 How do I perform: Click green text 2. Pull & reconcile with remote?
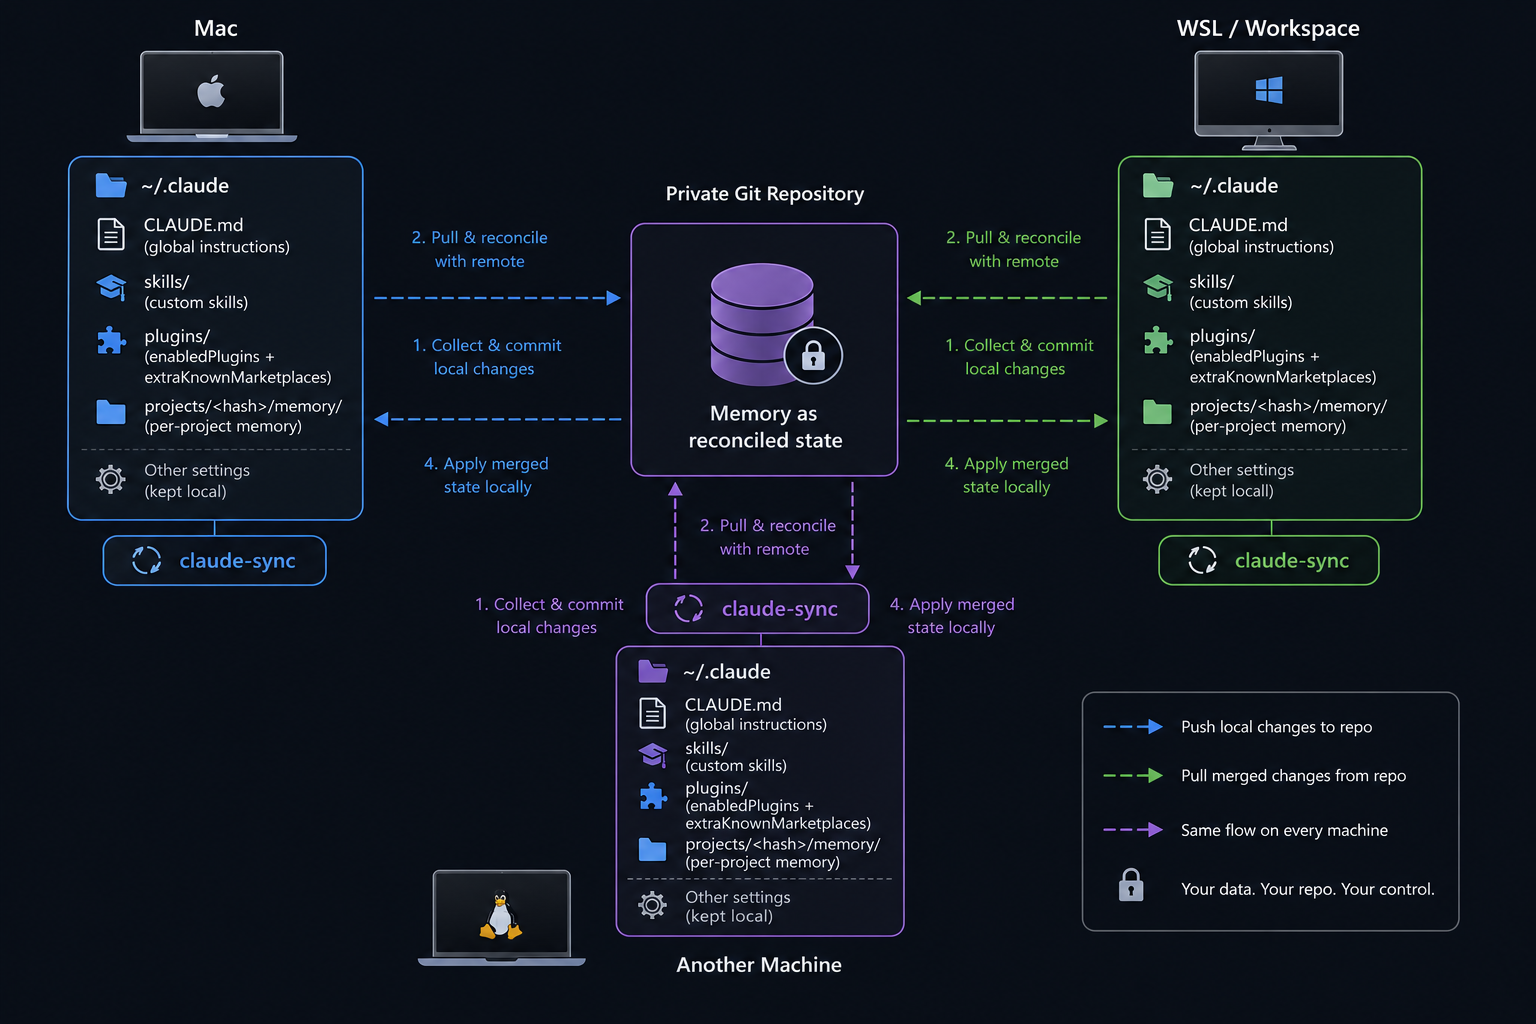[x=1014, y=249]
